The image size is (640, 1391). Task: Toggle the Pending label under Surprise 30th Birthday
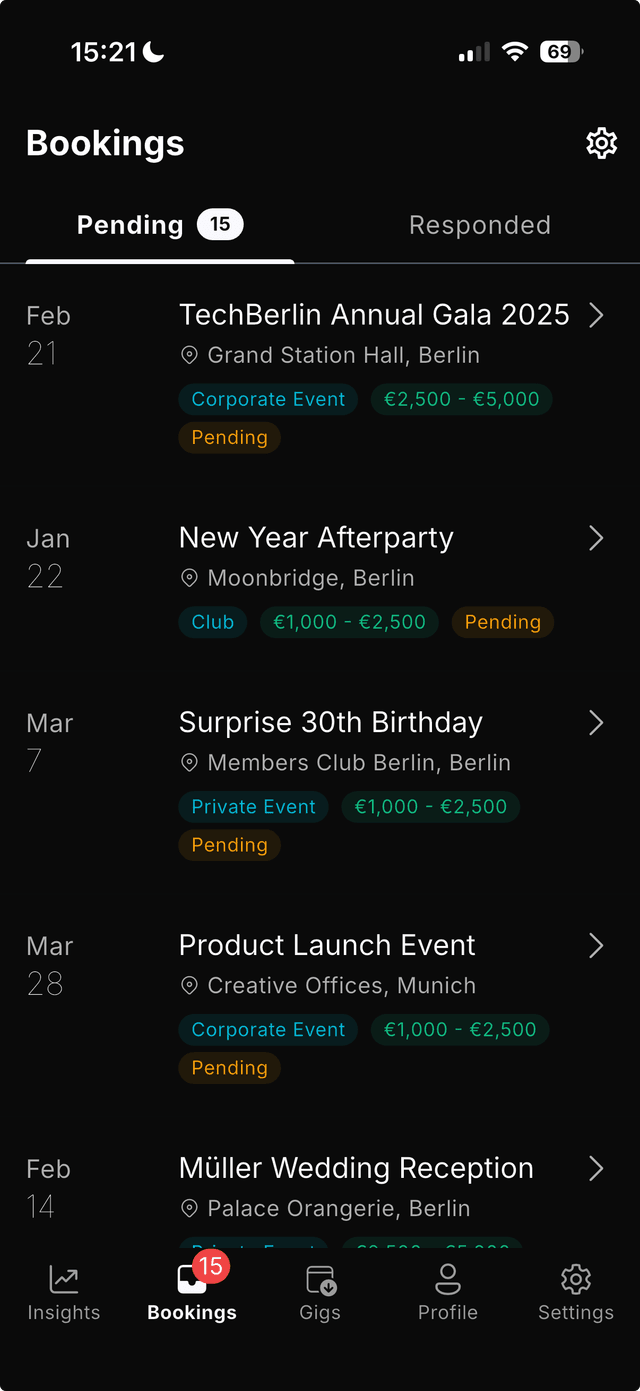tap(229, 845)
